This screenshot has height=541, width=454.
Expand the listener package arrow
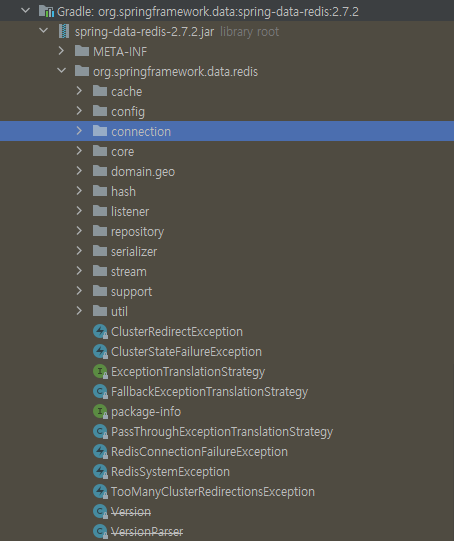tap(79, 211)
